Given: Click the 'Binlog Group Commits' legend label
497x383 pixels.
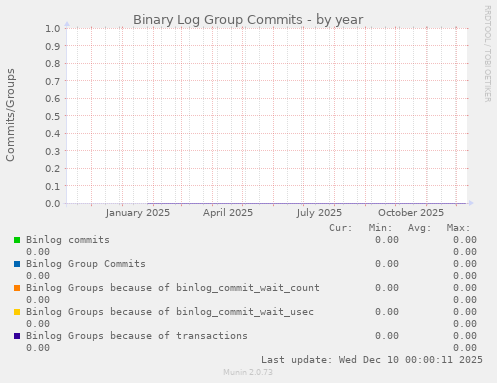Looking at the screenshot, I should (x=86, y=264).
